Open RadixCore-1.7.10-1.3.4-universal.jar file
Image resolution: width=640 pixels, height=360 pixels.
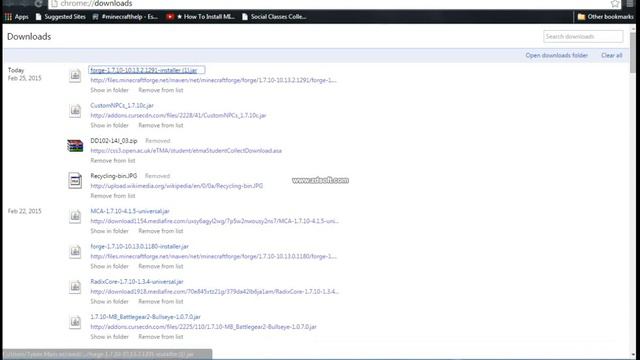[137, 282]
